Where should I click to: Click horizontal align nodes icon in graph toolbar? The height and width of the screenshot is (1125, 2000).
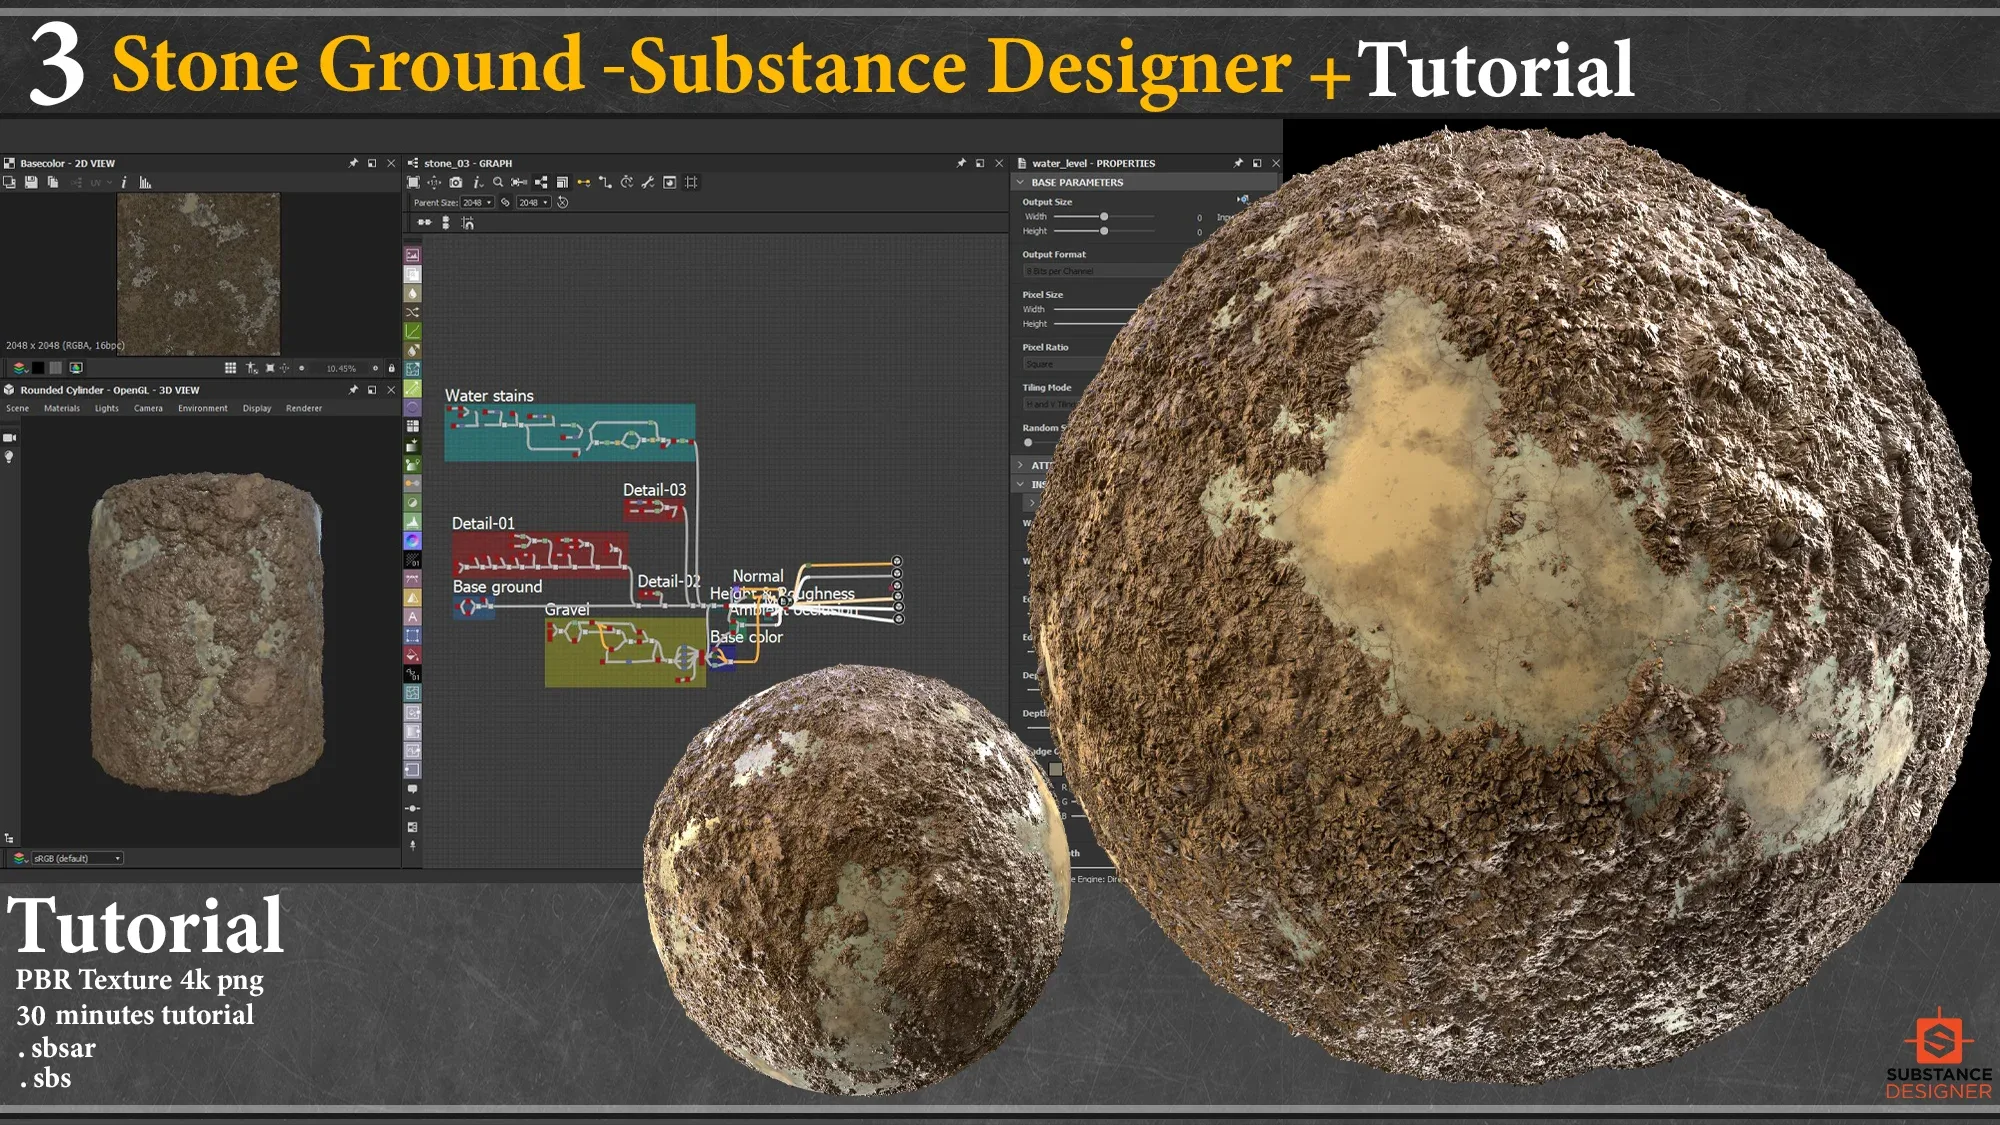click(x=424, y=222)
